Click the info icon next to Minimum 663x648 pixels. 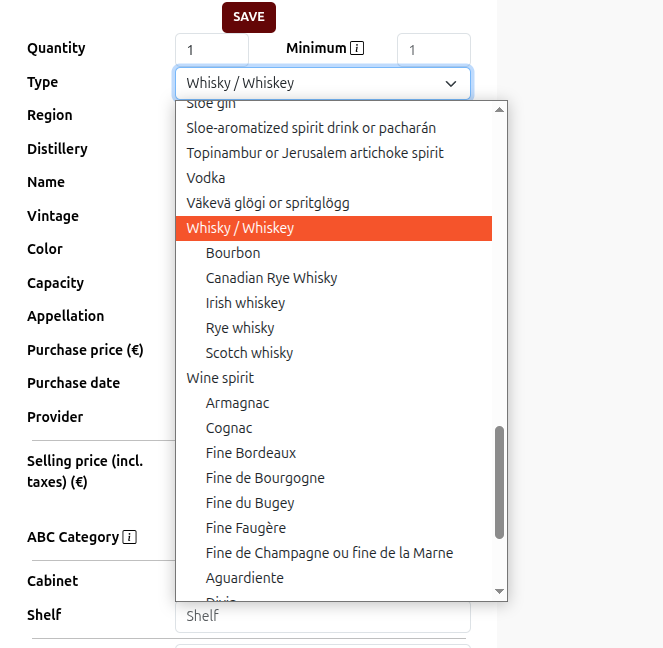tap(357, 48)
